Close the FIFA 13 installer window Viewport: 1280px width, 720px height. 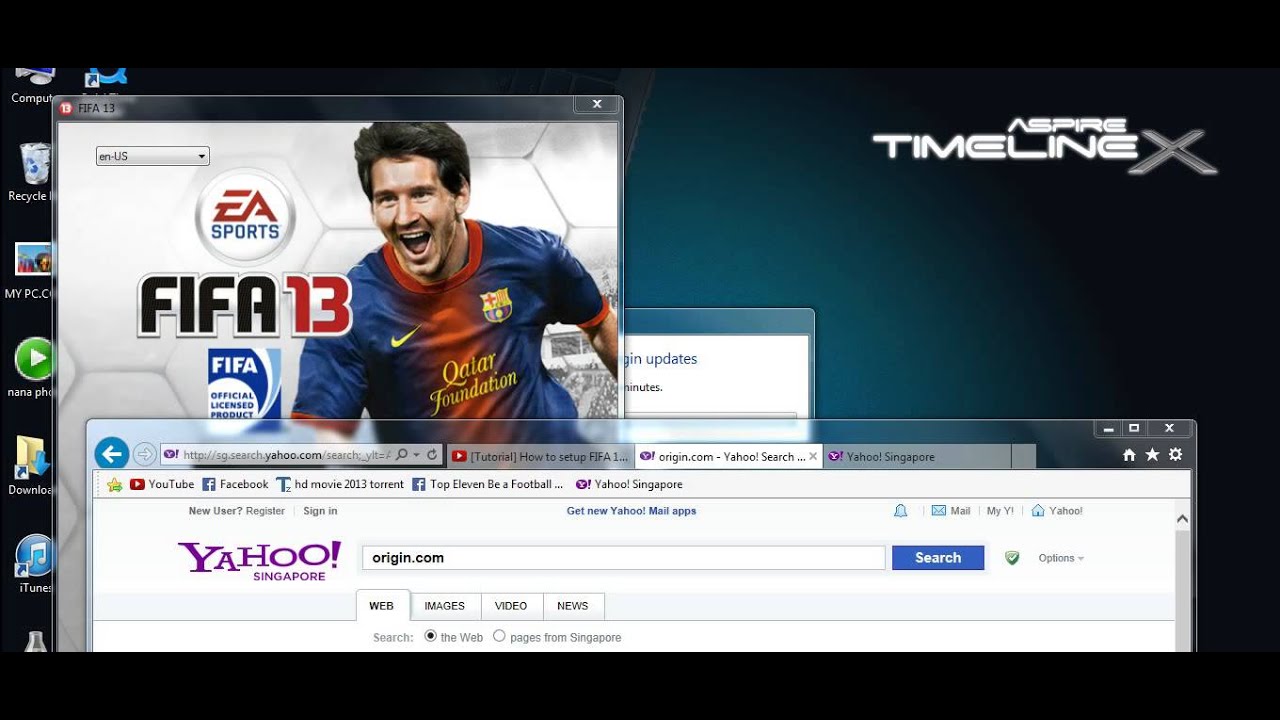[597, 104]
